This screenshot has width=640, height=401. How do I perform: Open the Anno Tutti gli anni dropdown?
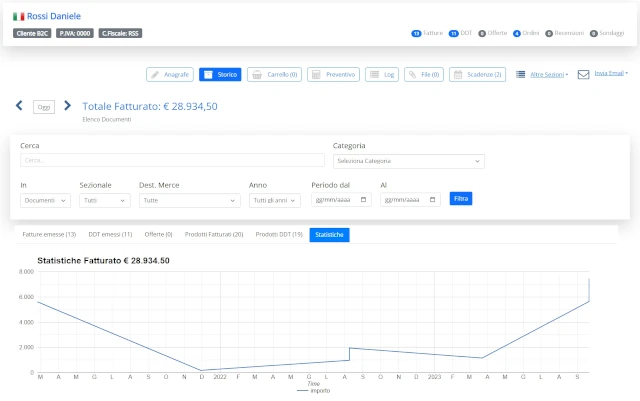pyautogui.click(x=275, y=200)
